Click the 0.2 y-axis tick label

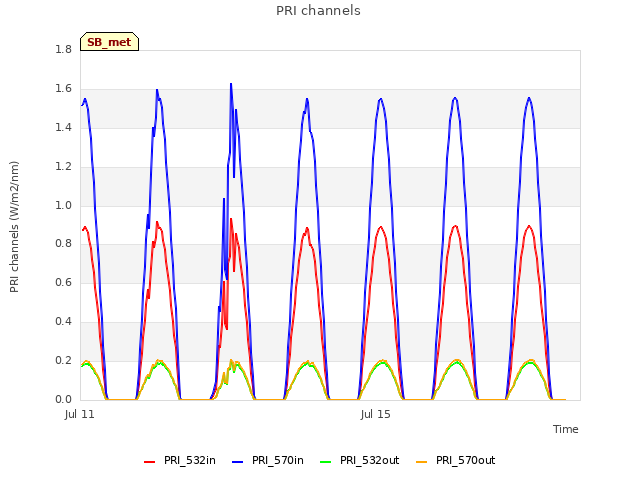(x=63, y=360)
